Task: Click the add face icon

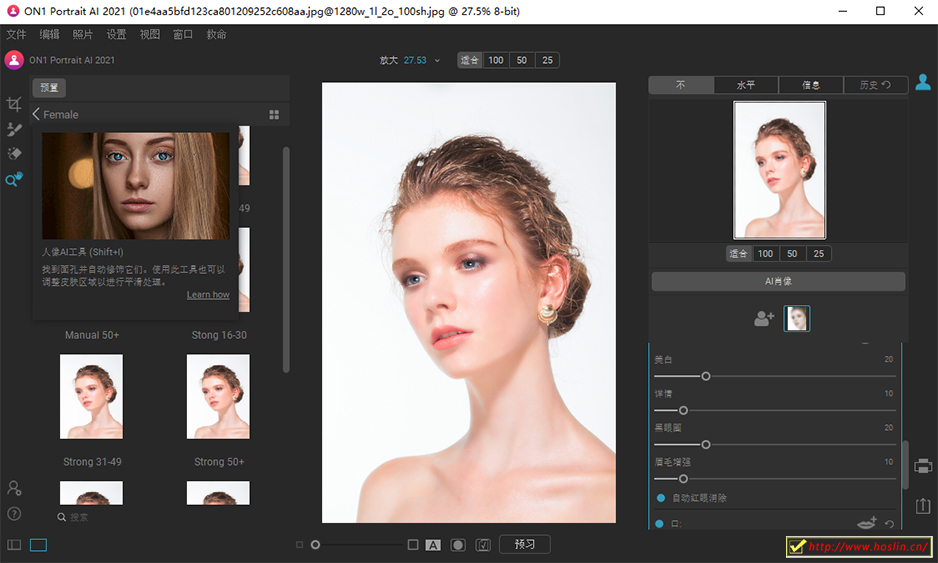Action: click(764, 319)
